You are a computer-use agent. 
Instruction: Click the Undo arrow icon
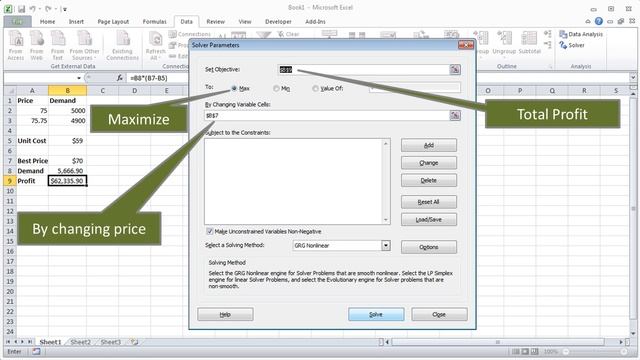pyautogui.click(x=33, y=9)
